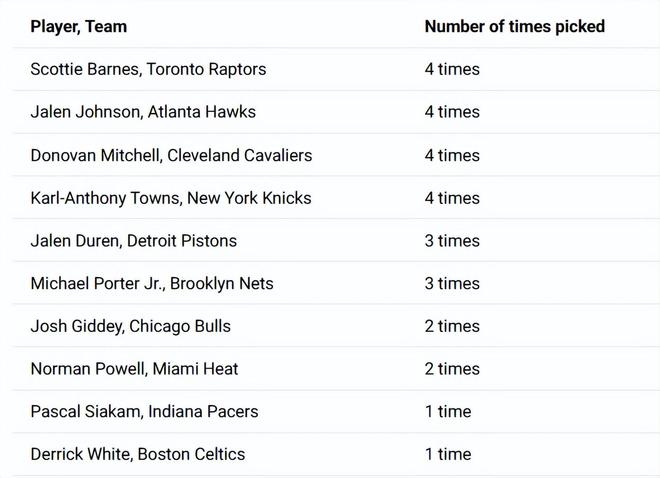Click the "2 times" value for Josh Giddey
This screenshot has width=660, height=478.
click(x=452, y=326)
